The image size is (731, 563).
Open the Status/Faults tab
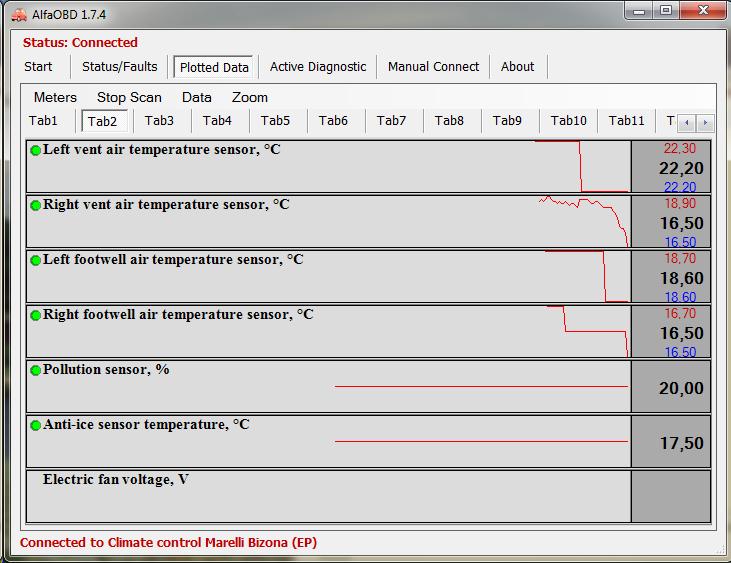click(x=120, y=67)
